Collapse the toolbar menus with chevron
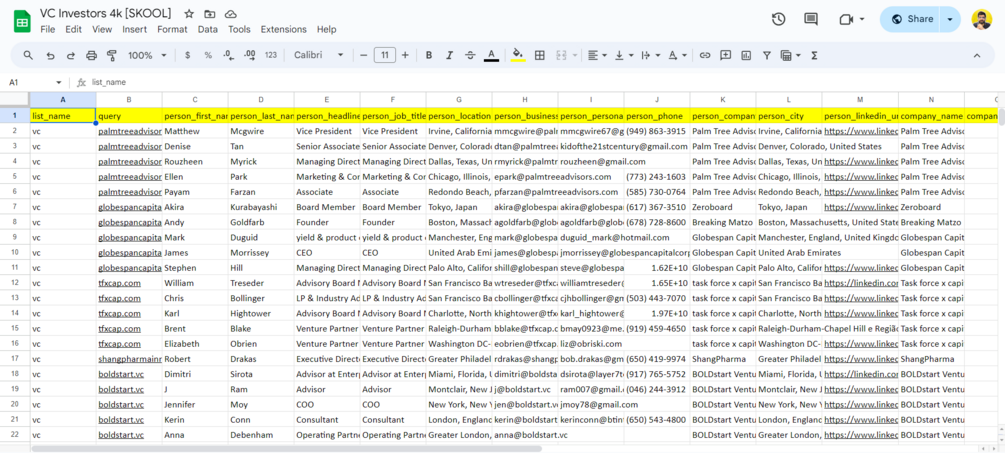The image size is (1005, 453). (977, 56)
